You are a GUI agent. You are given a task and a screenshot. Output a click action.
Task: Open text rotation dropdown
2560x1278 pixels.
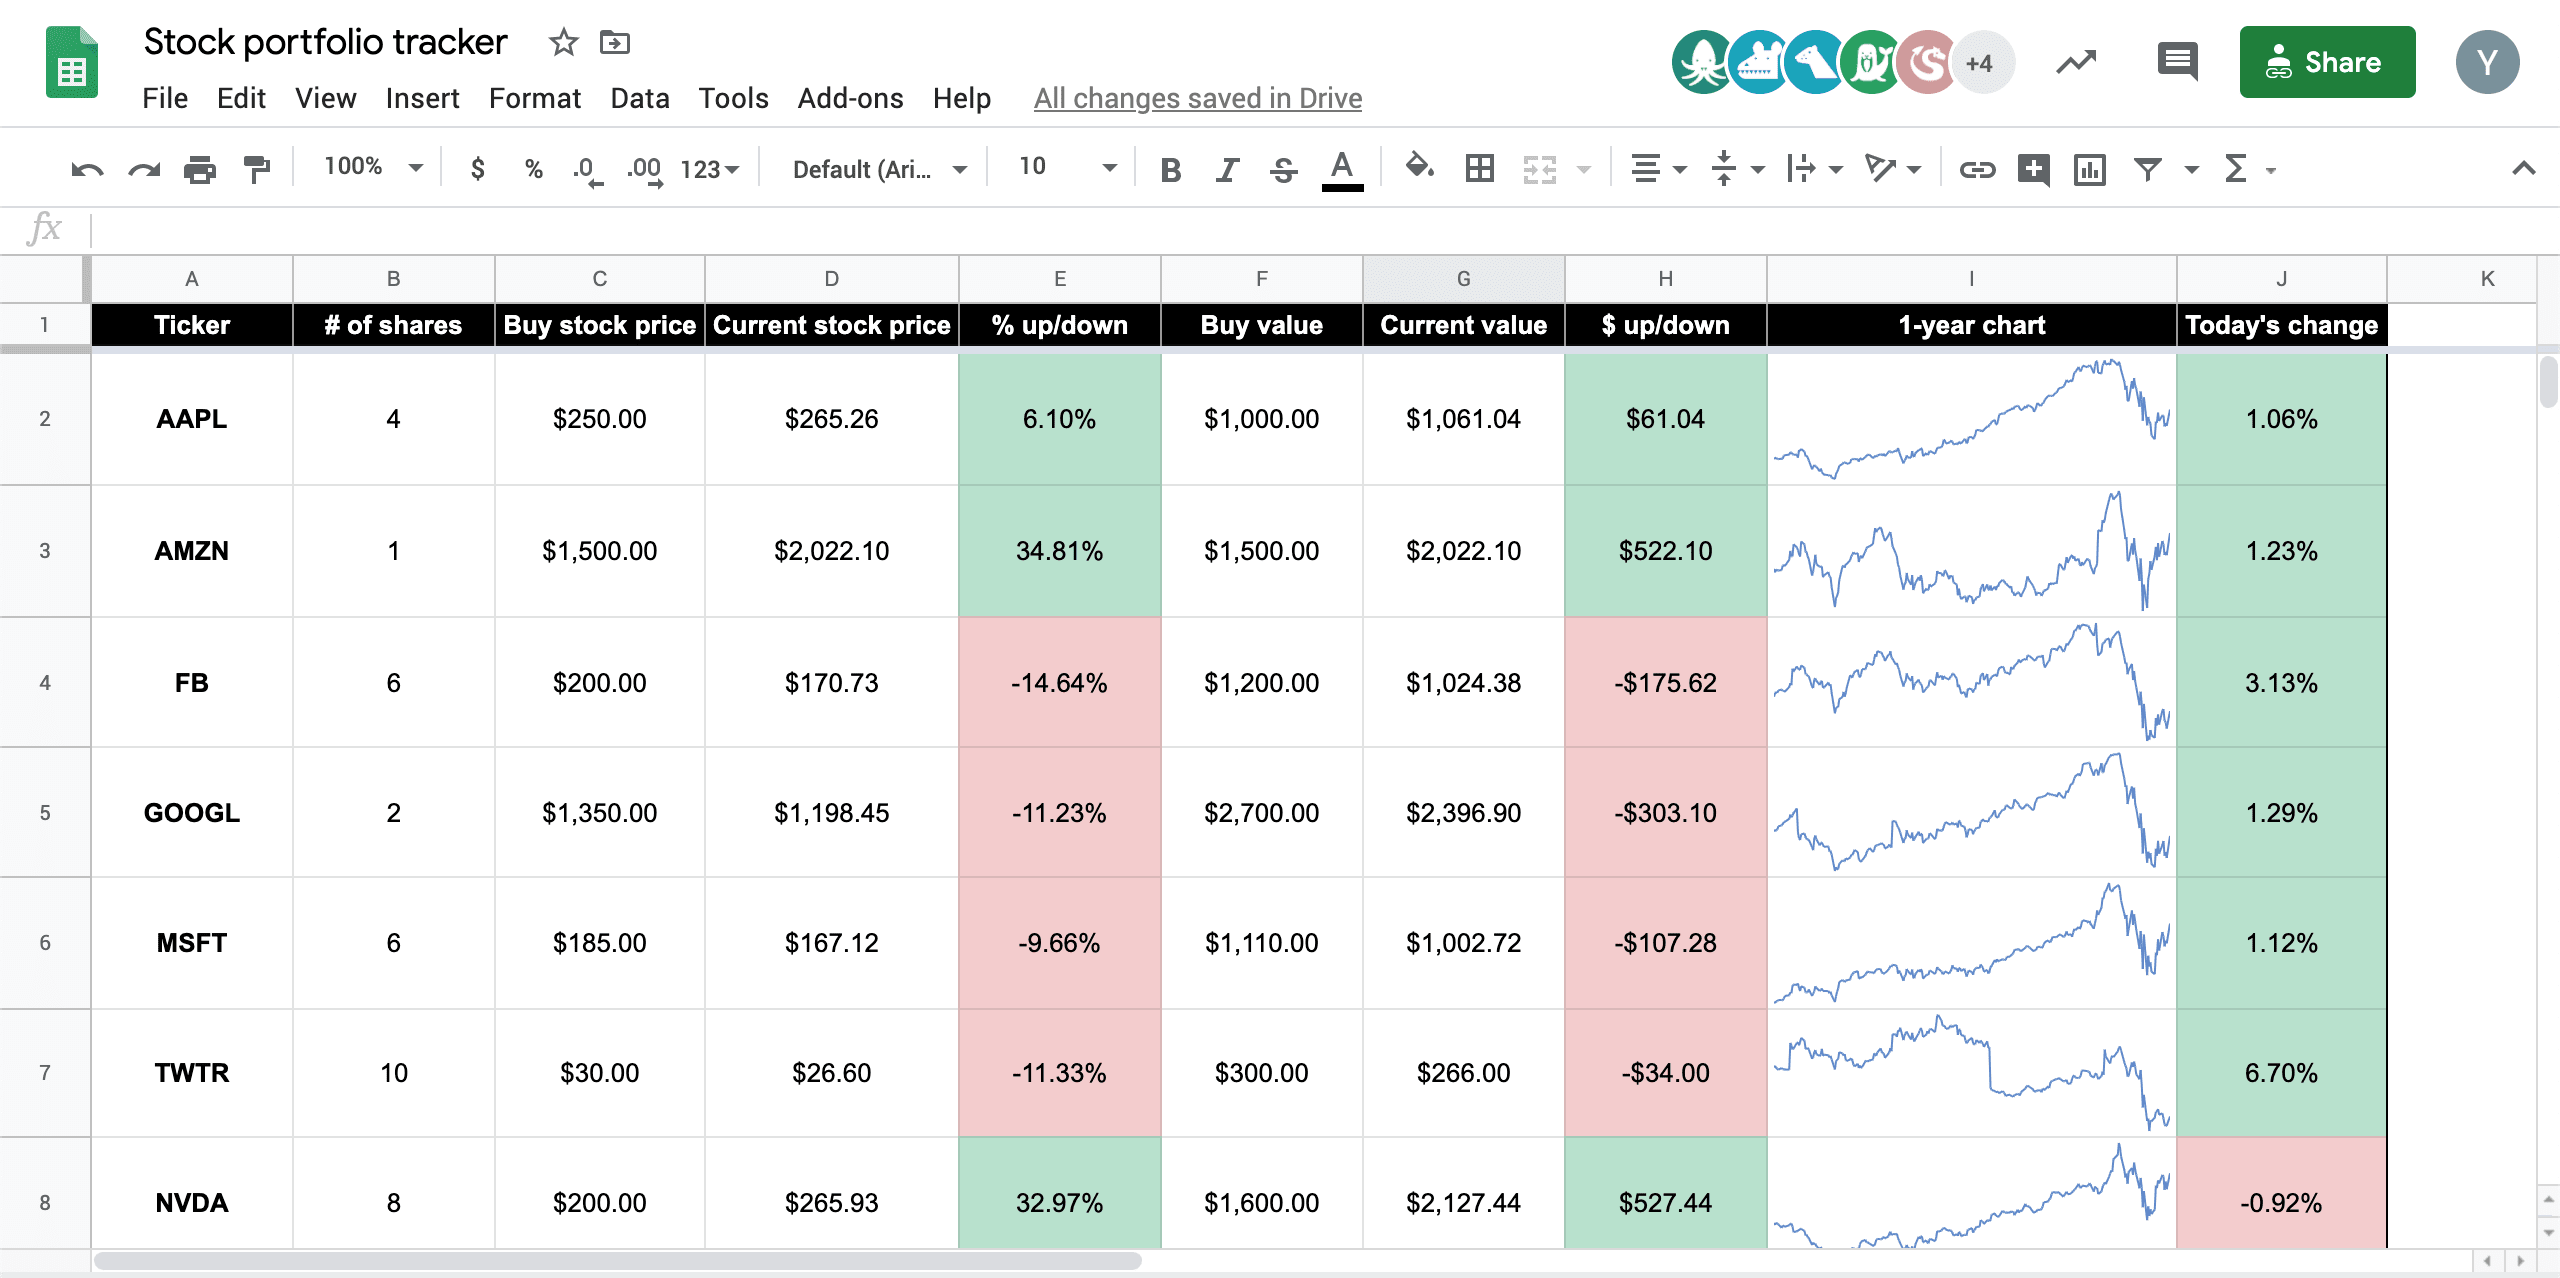point(1893,169)
